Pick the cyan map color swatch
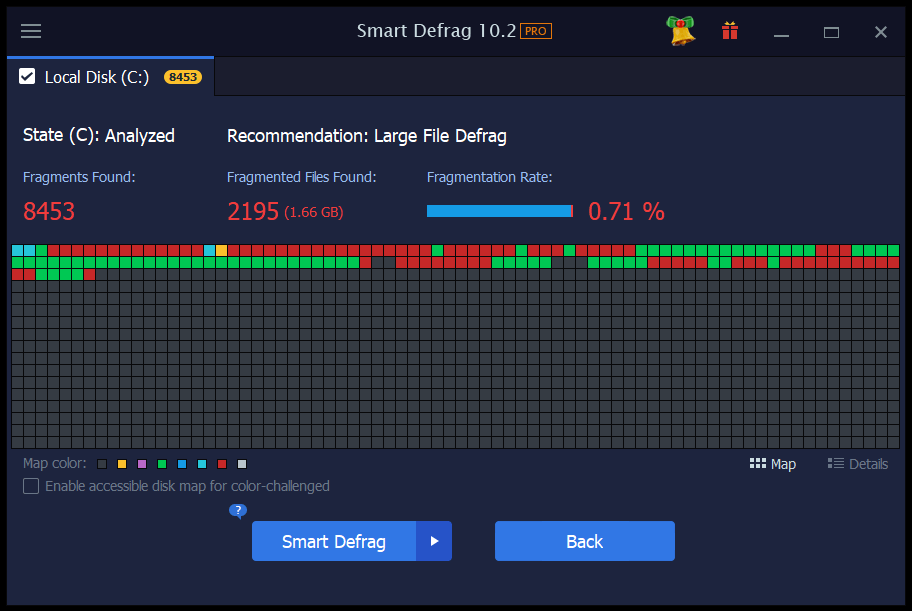912x611 pixels. tap(202, 464)
